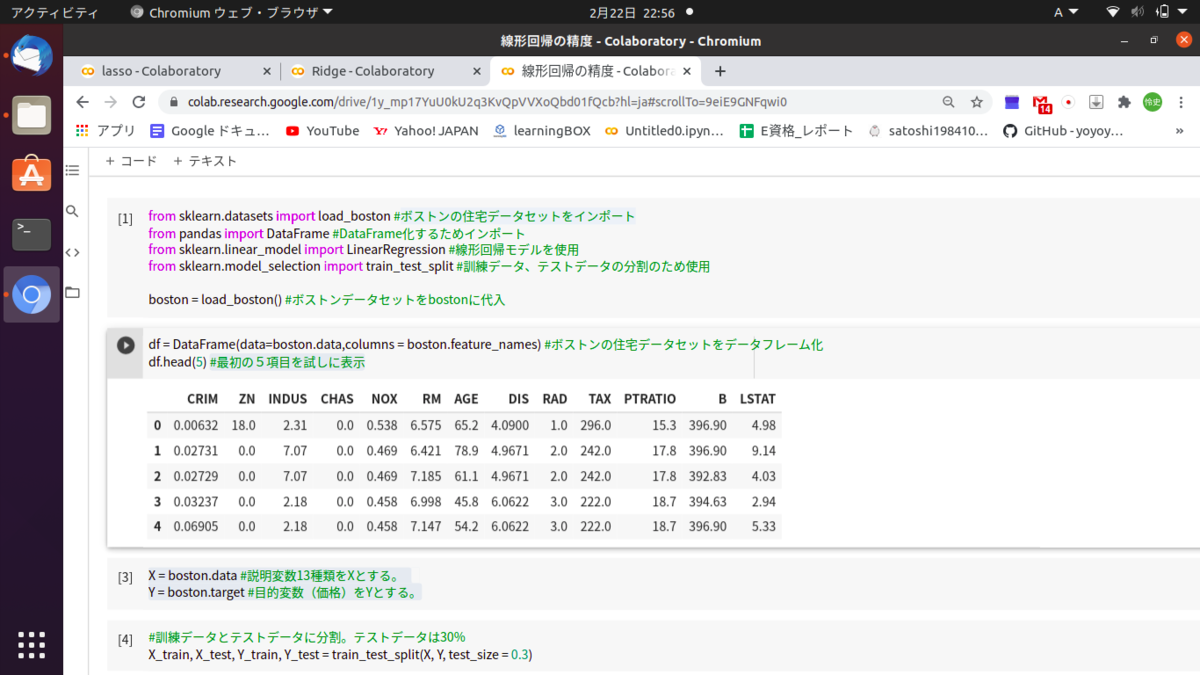Add a code cell with + コード
Viewport: 1200px width, 675px height.
(x=131, y=161)
